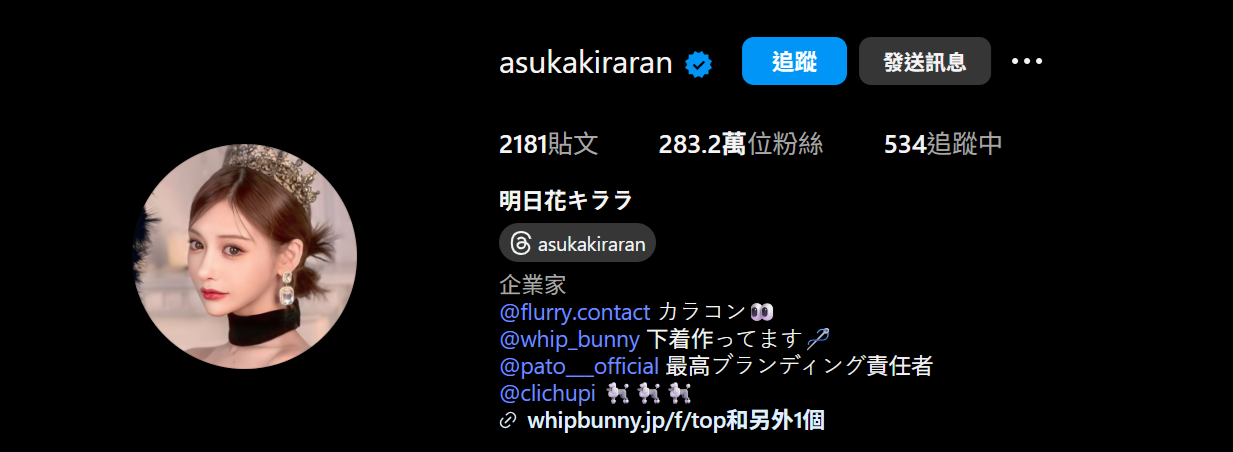
Task: Click the first poodle emoji beside @clichupi
Action: (x=619, y=393)
